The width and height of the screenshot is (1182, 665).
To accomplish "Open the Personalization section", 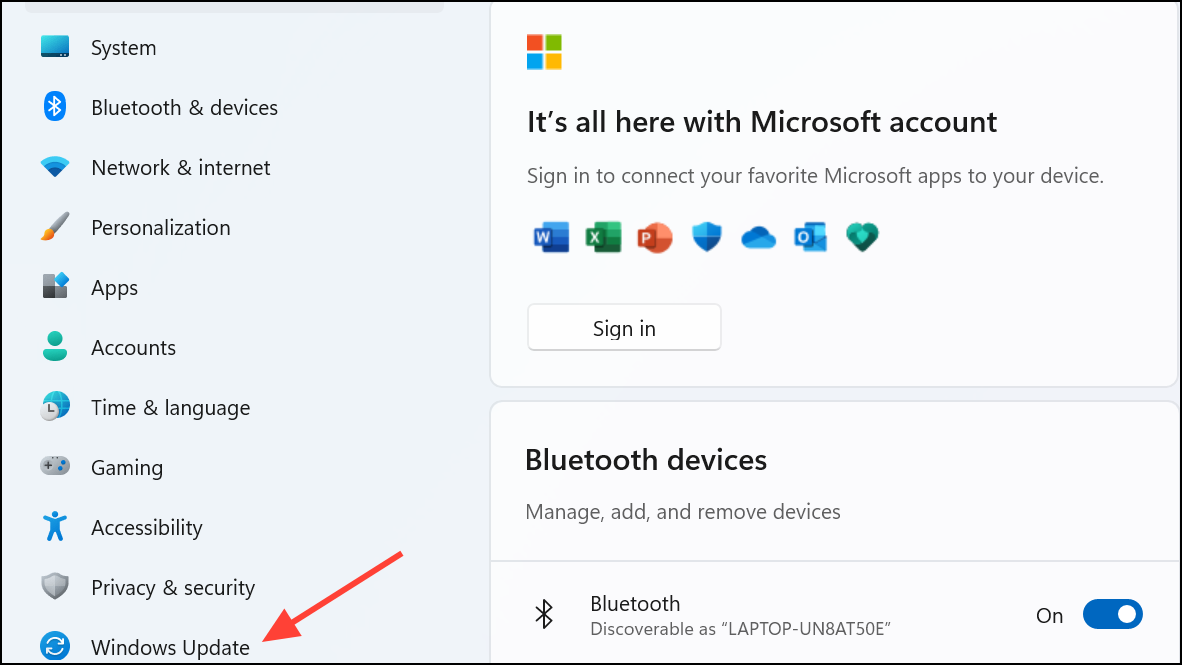I will [55, 227].
